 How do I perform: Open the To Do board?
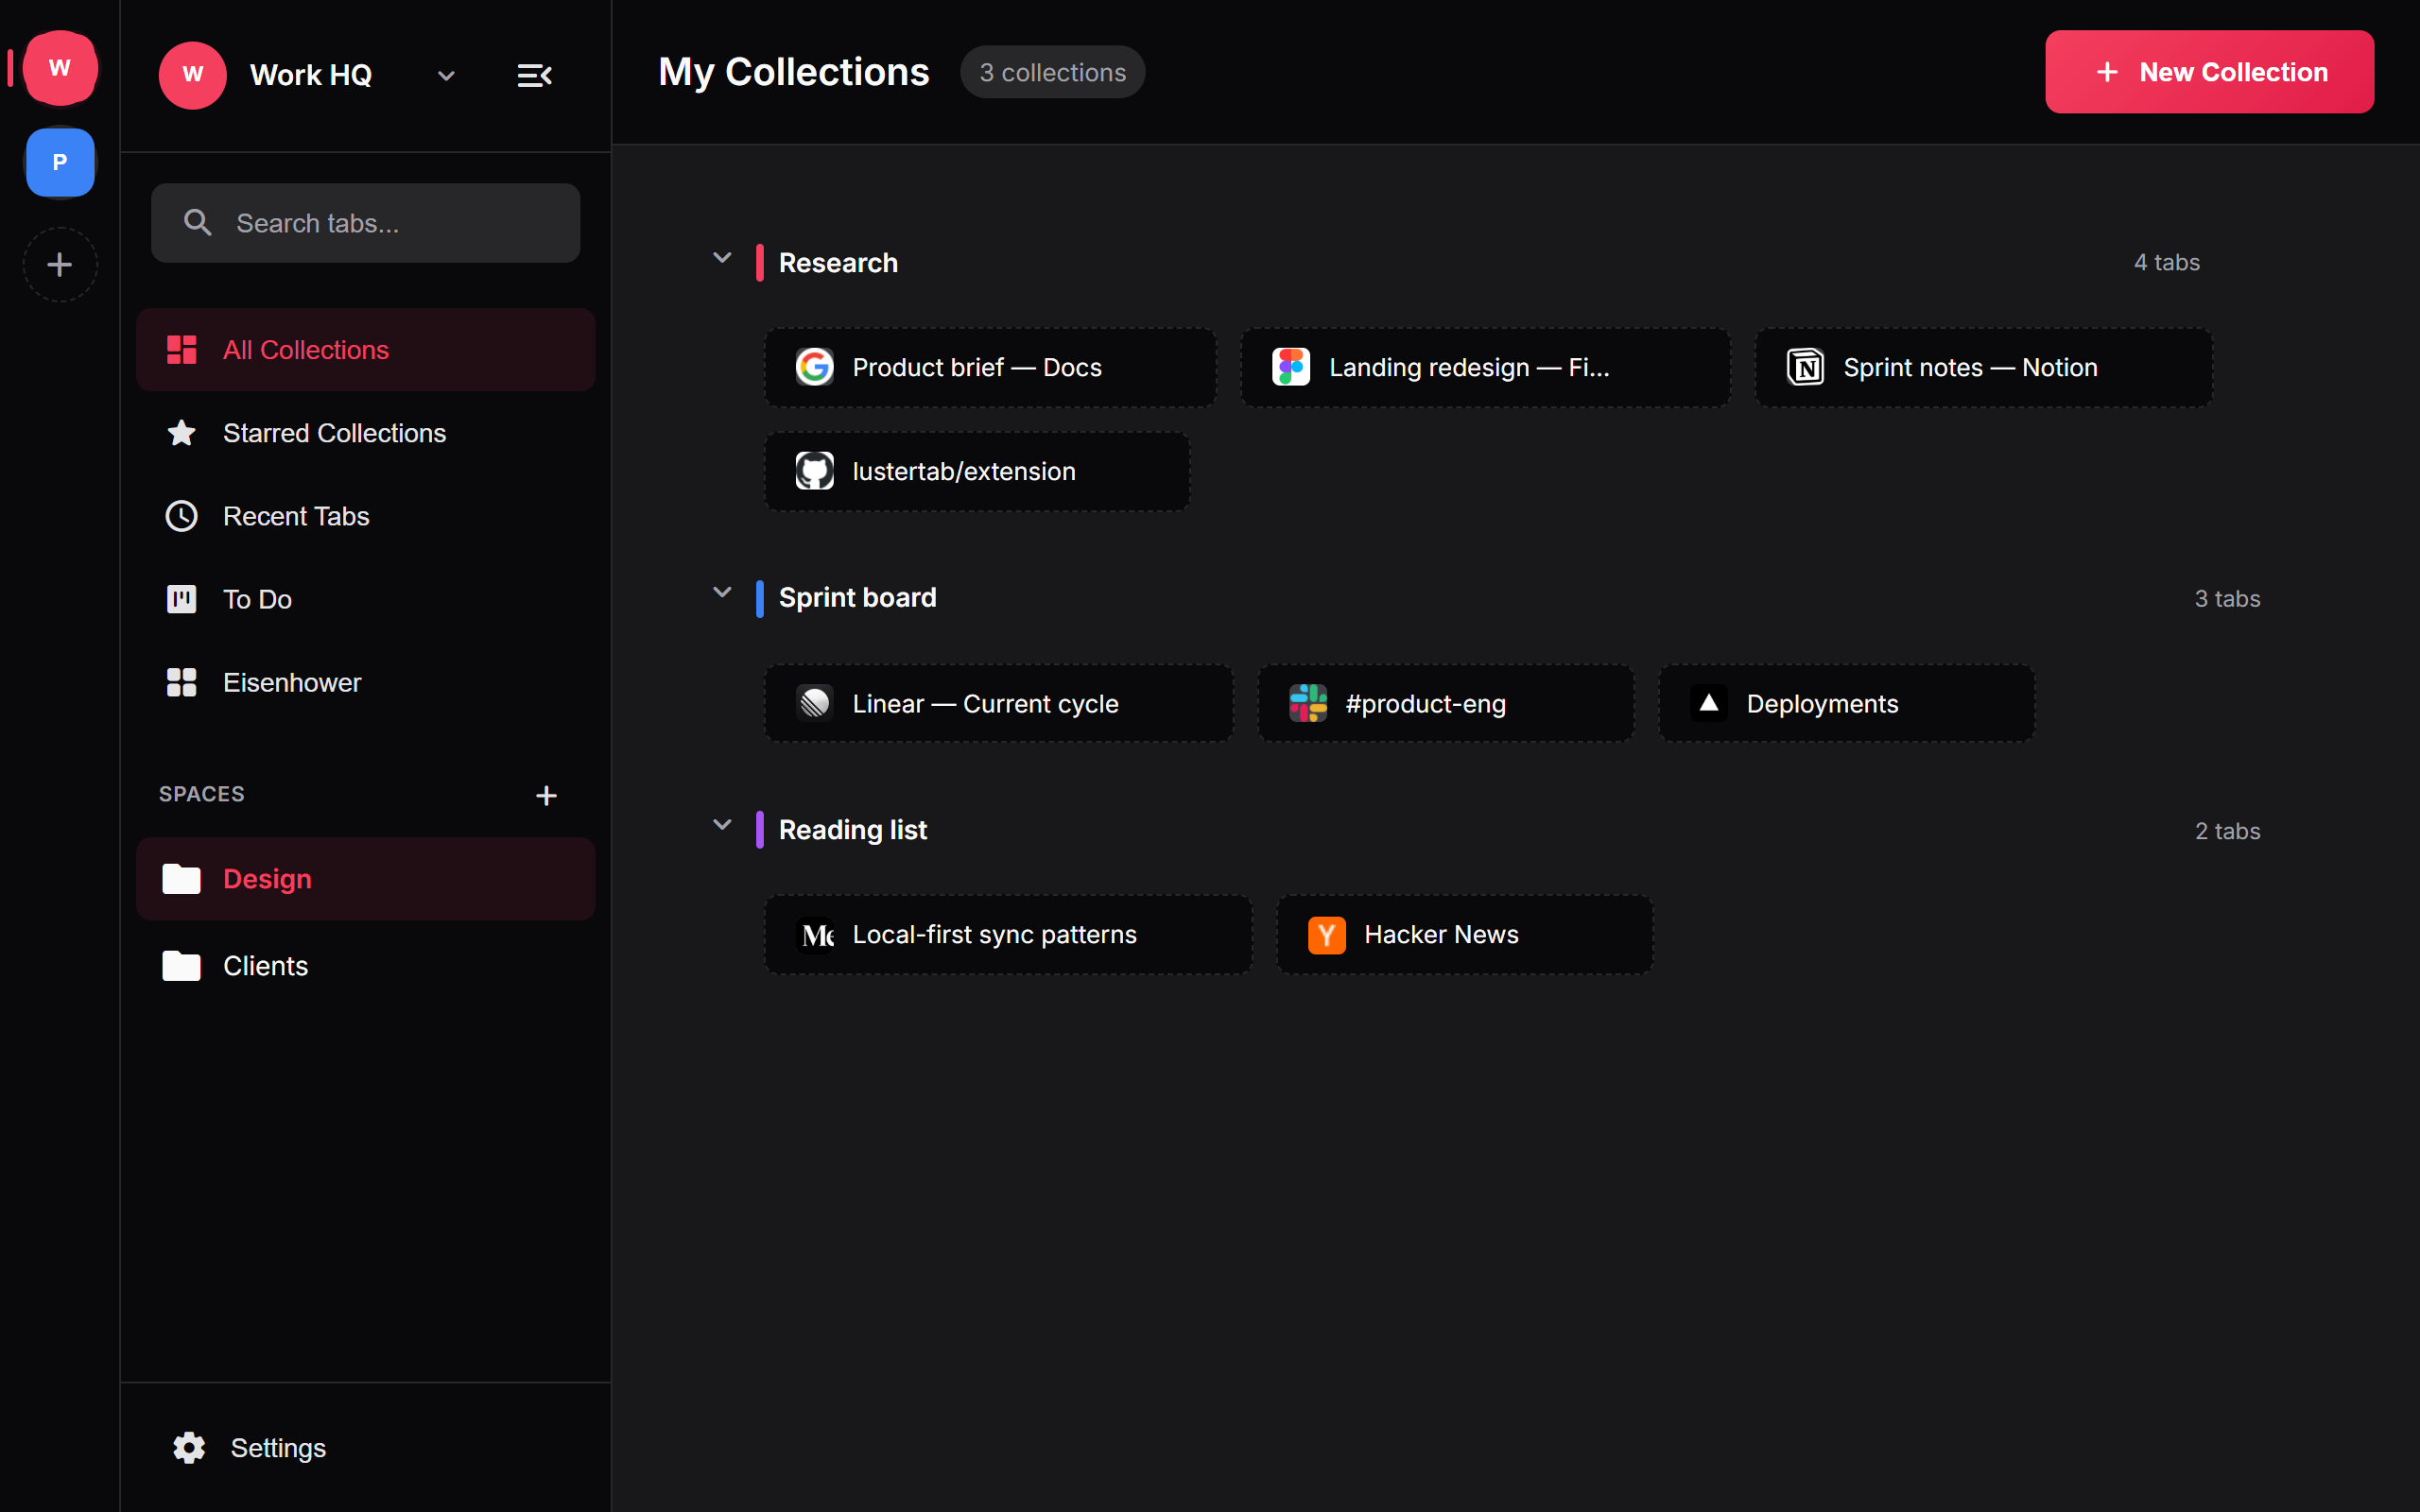[x=365, y=599]
